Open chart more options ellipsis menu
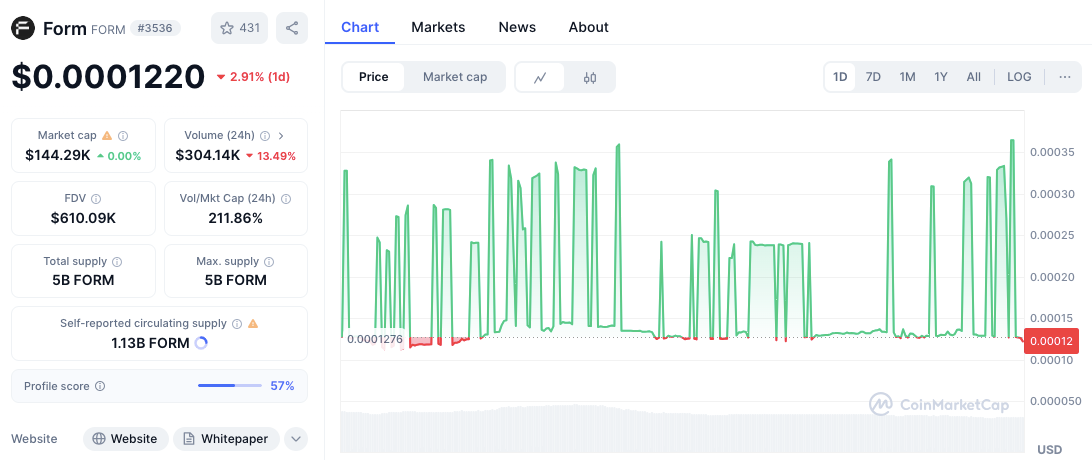 pos(1064,77)
